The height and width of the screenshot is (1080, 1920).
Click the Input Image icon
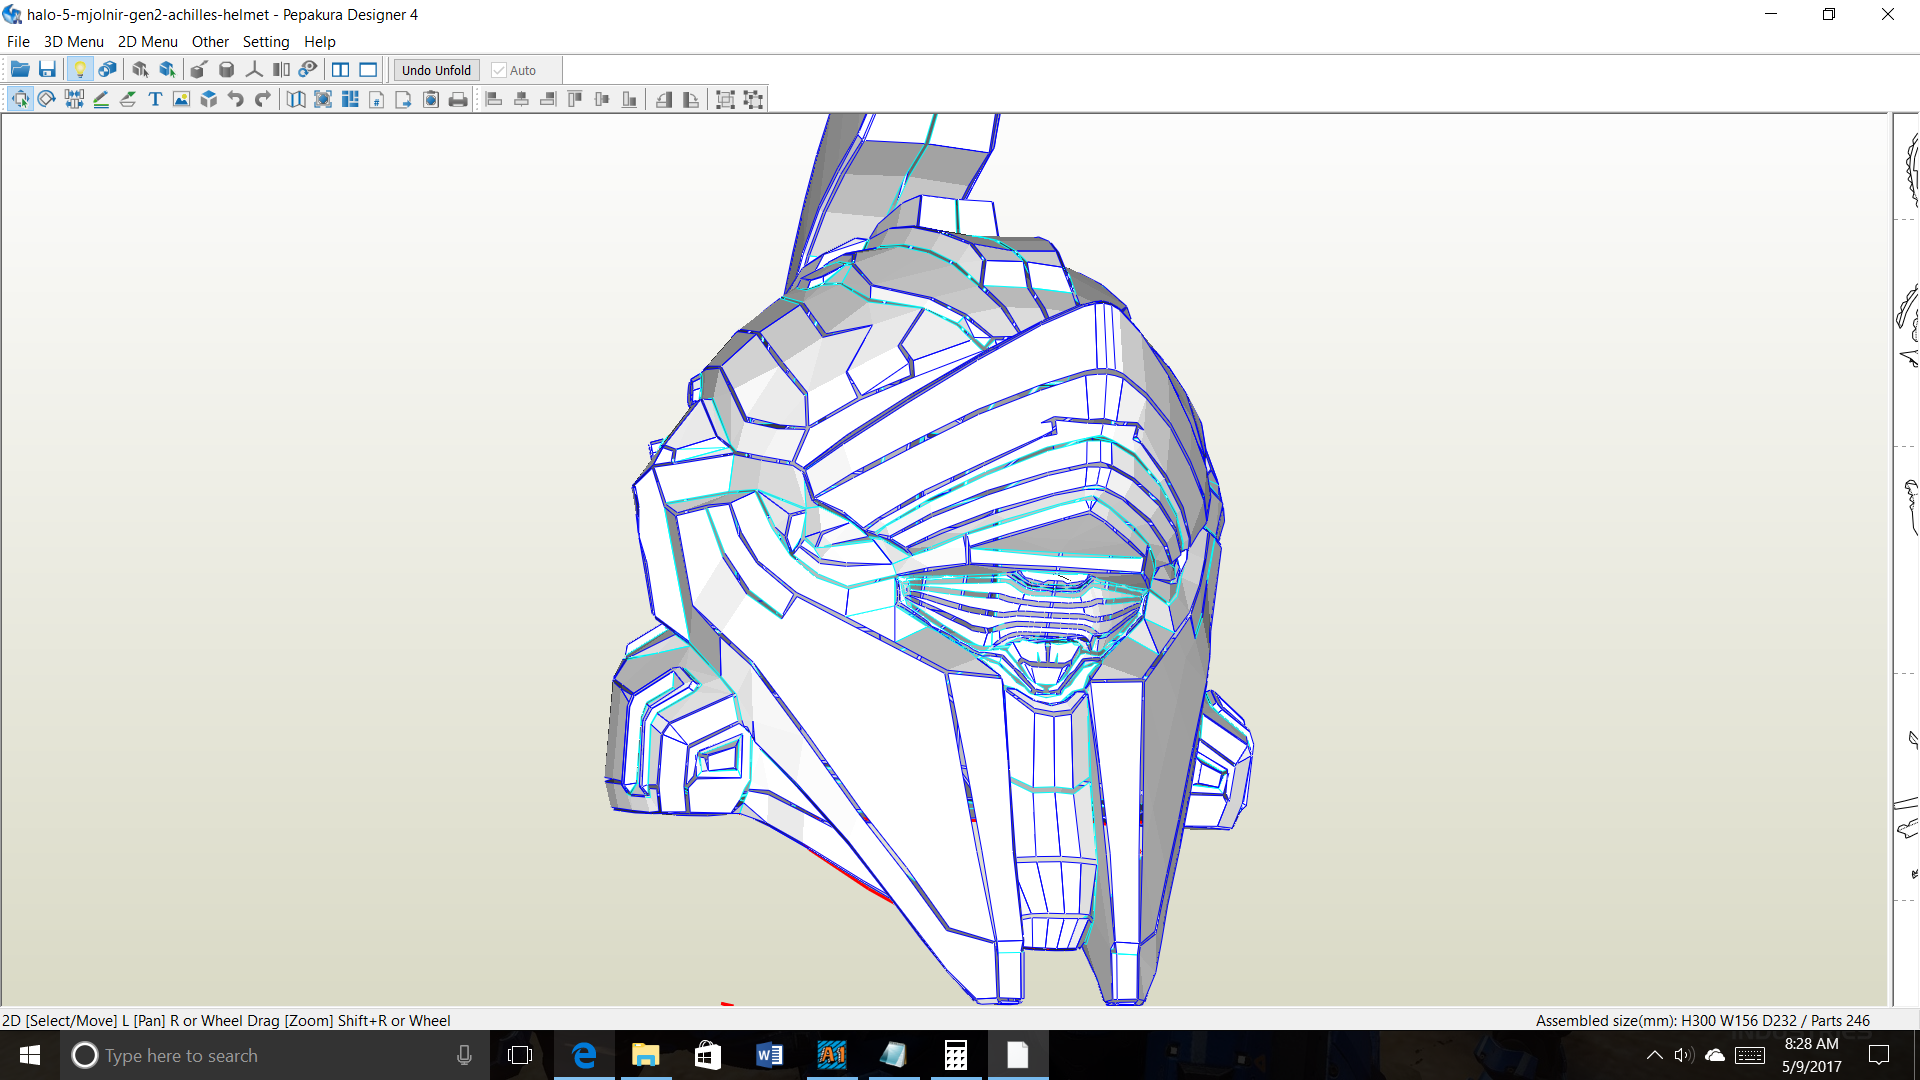pyautogui.click(x=181, y=99)
